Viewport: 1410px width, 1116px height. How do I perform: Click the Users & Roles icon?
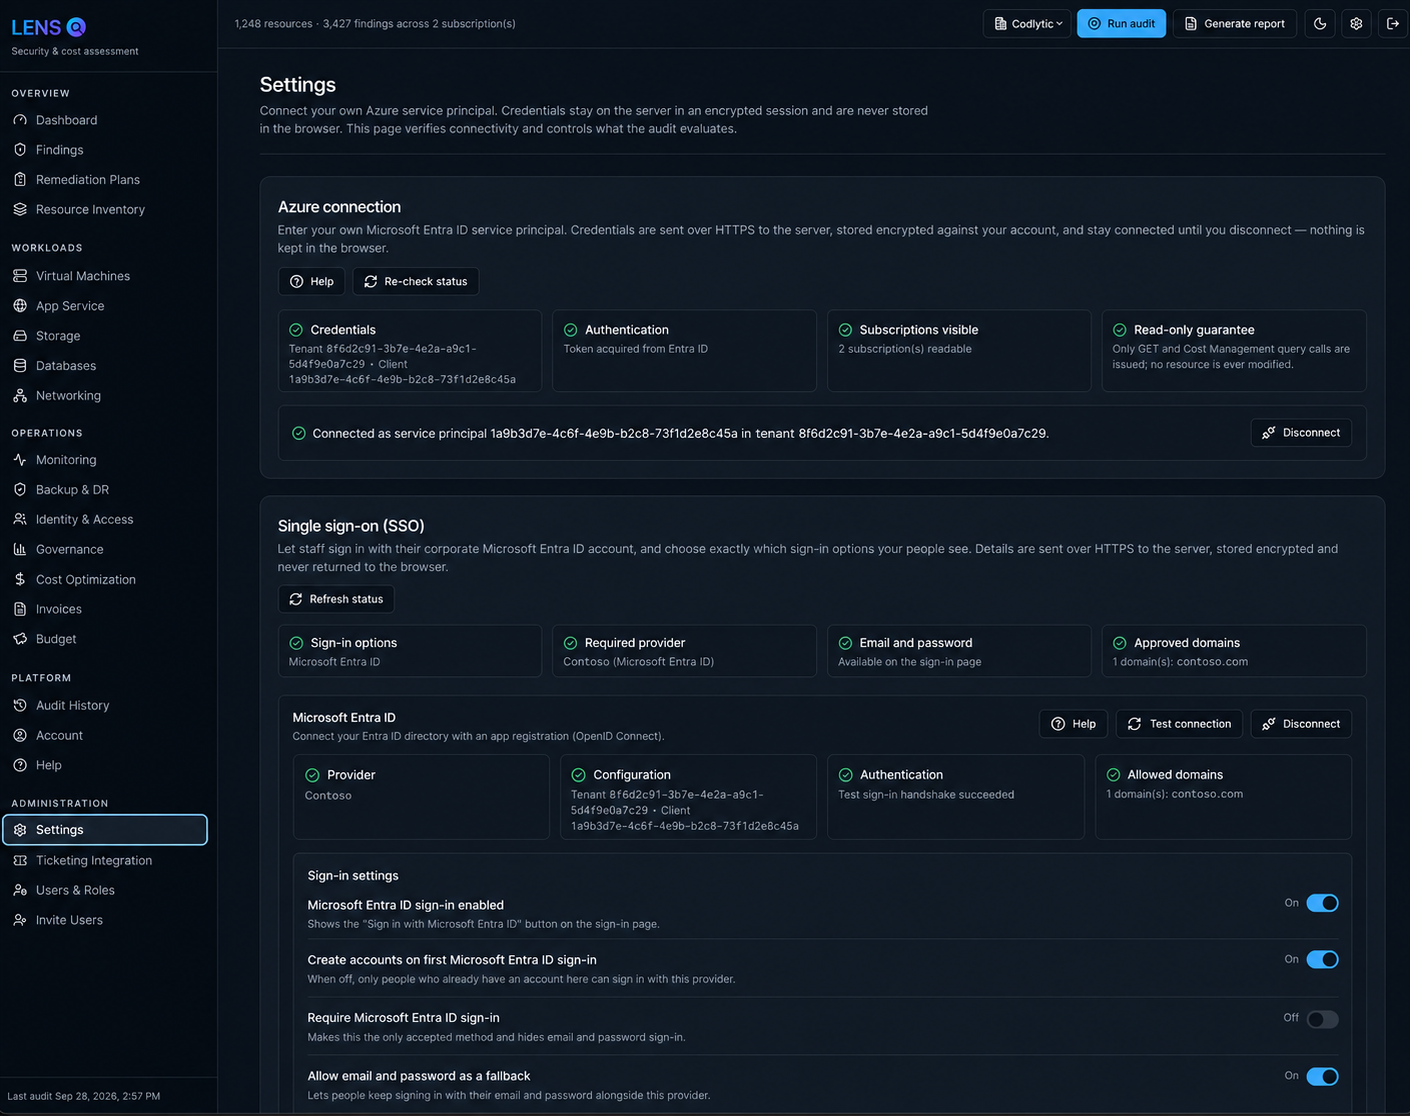[20, 891]
